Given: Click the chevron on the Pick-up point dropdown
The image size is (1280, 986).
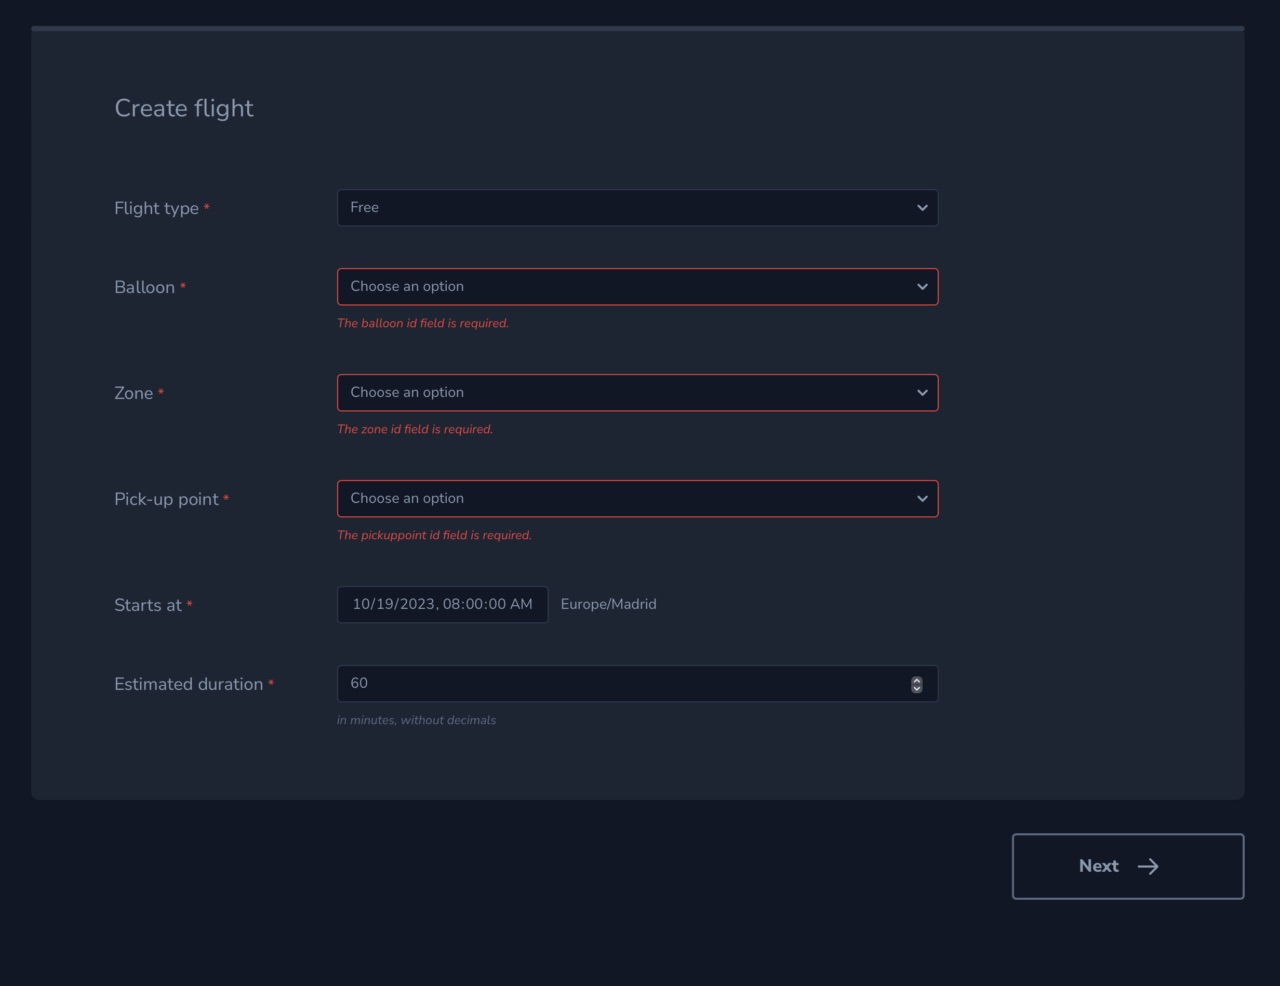Looking at the screenshot, I should pos(921,498).
